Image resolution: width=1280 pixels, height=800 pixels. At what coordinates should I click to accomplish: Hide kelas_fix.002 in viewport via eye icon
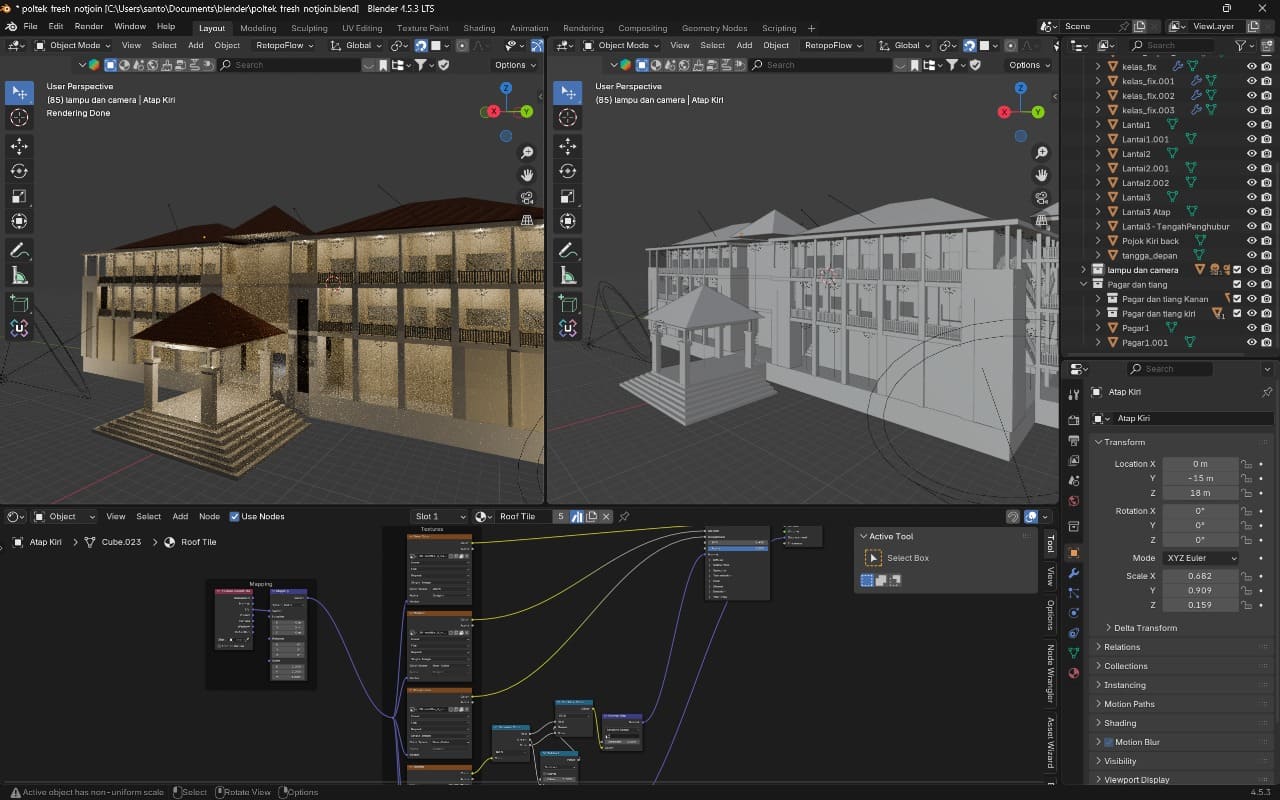pos(1251,96)
